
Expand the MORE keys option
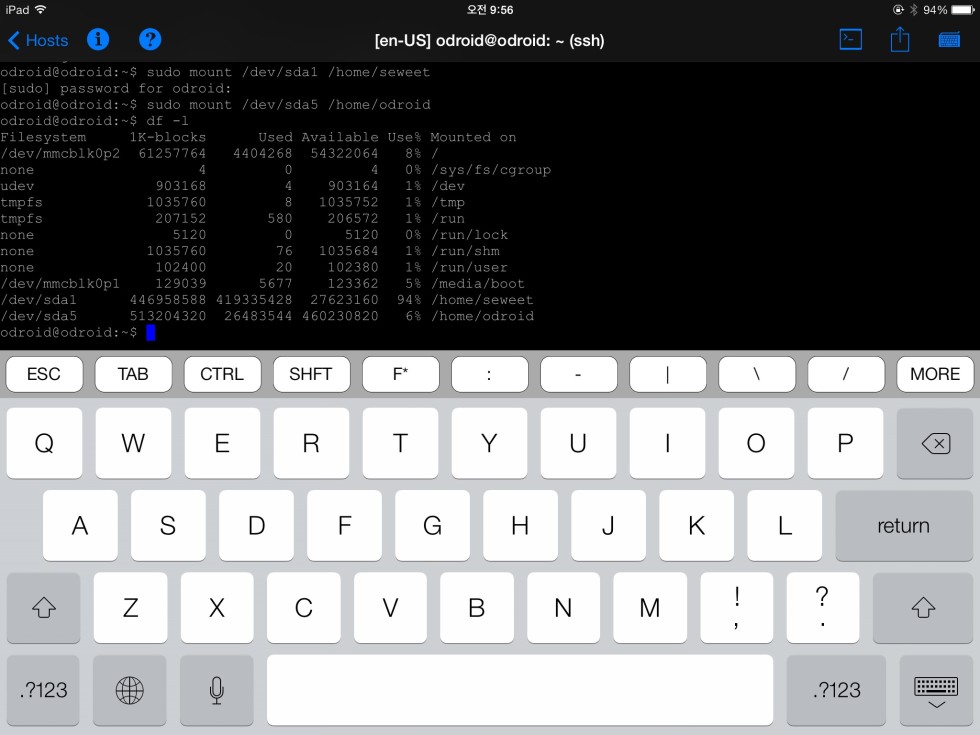tap(935, 374)
